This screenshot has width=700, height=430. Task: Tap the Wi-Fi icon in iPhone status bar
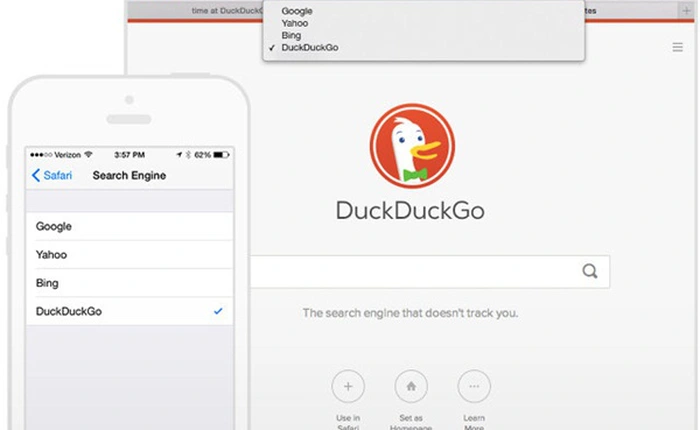coord(88,154)
